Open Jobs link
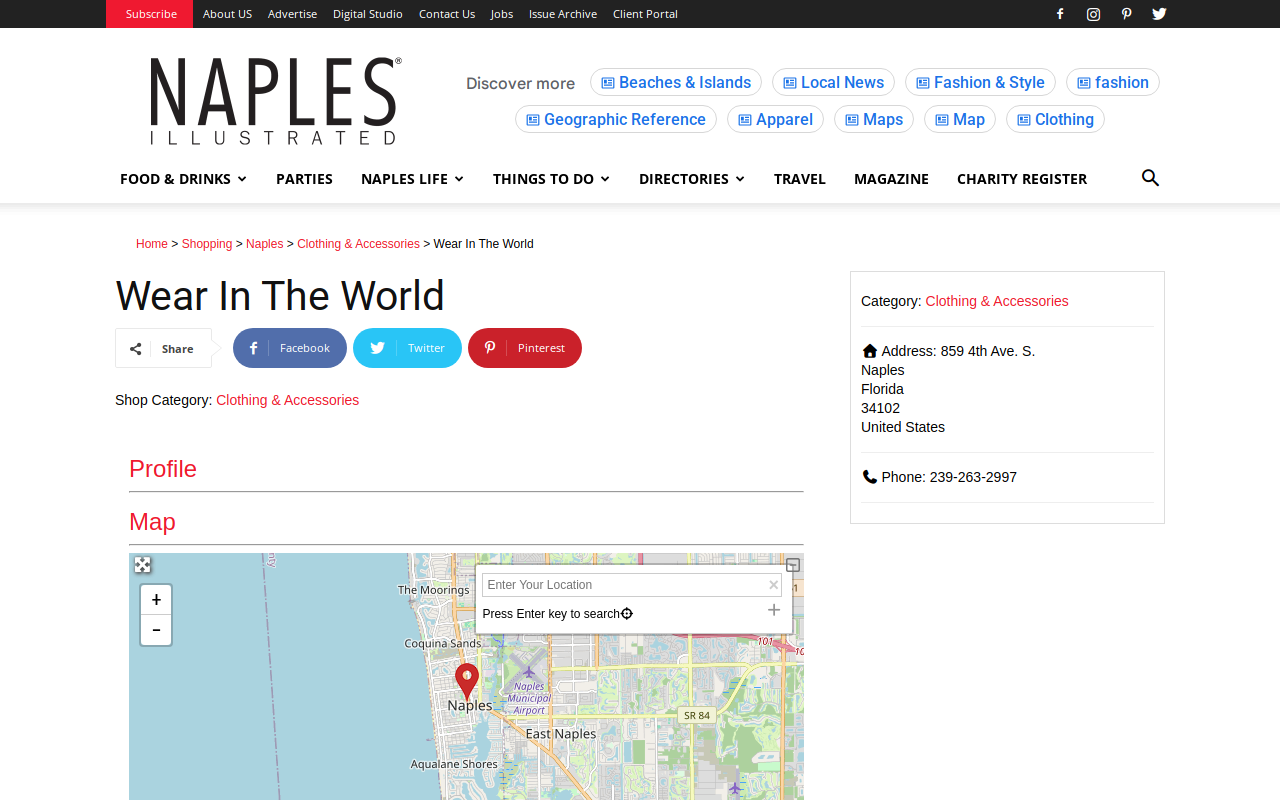The image size is (1280, 800). [502, 14]
